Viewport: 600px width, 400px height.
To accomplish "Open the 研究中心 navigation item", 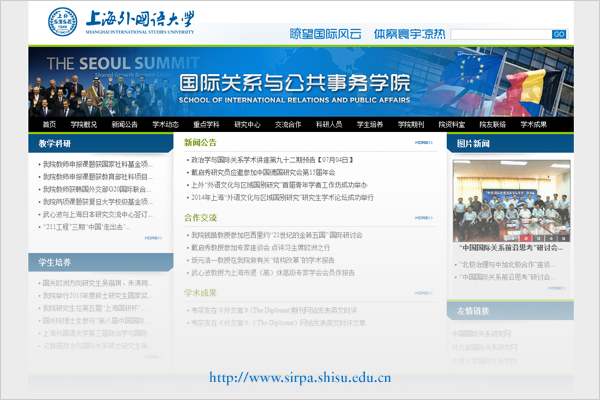I will 247,125.
